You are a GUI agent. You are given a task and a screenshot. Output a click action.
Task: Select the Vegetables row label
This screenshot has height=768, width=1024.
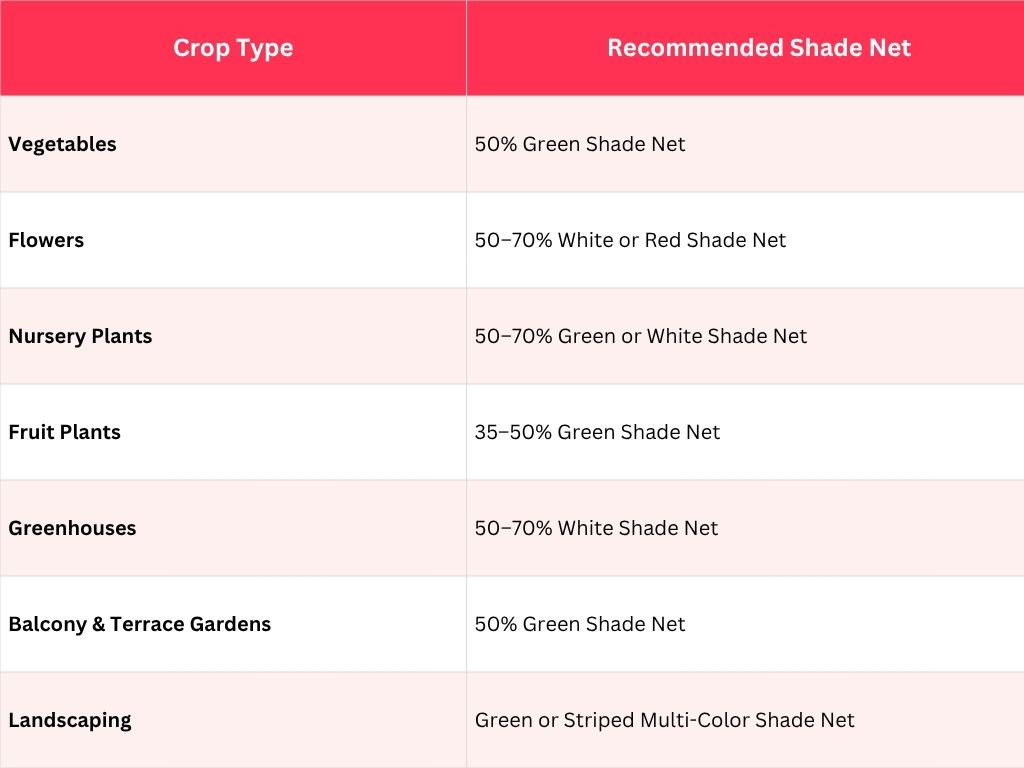[62, 144]
